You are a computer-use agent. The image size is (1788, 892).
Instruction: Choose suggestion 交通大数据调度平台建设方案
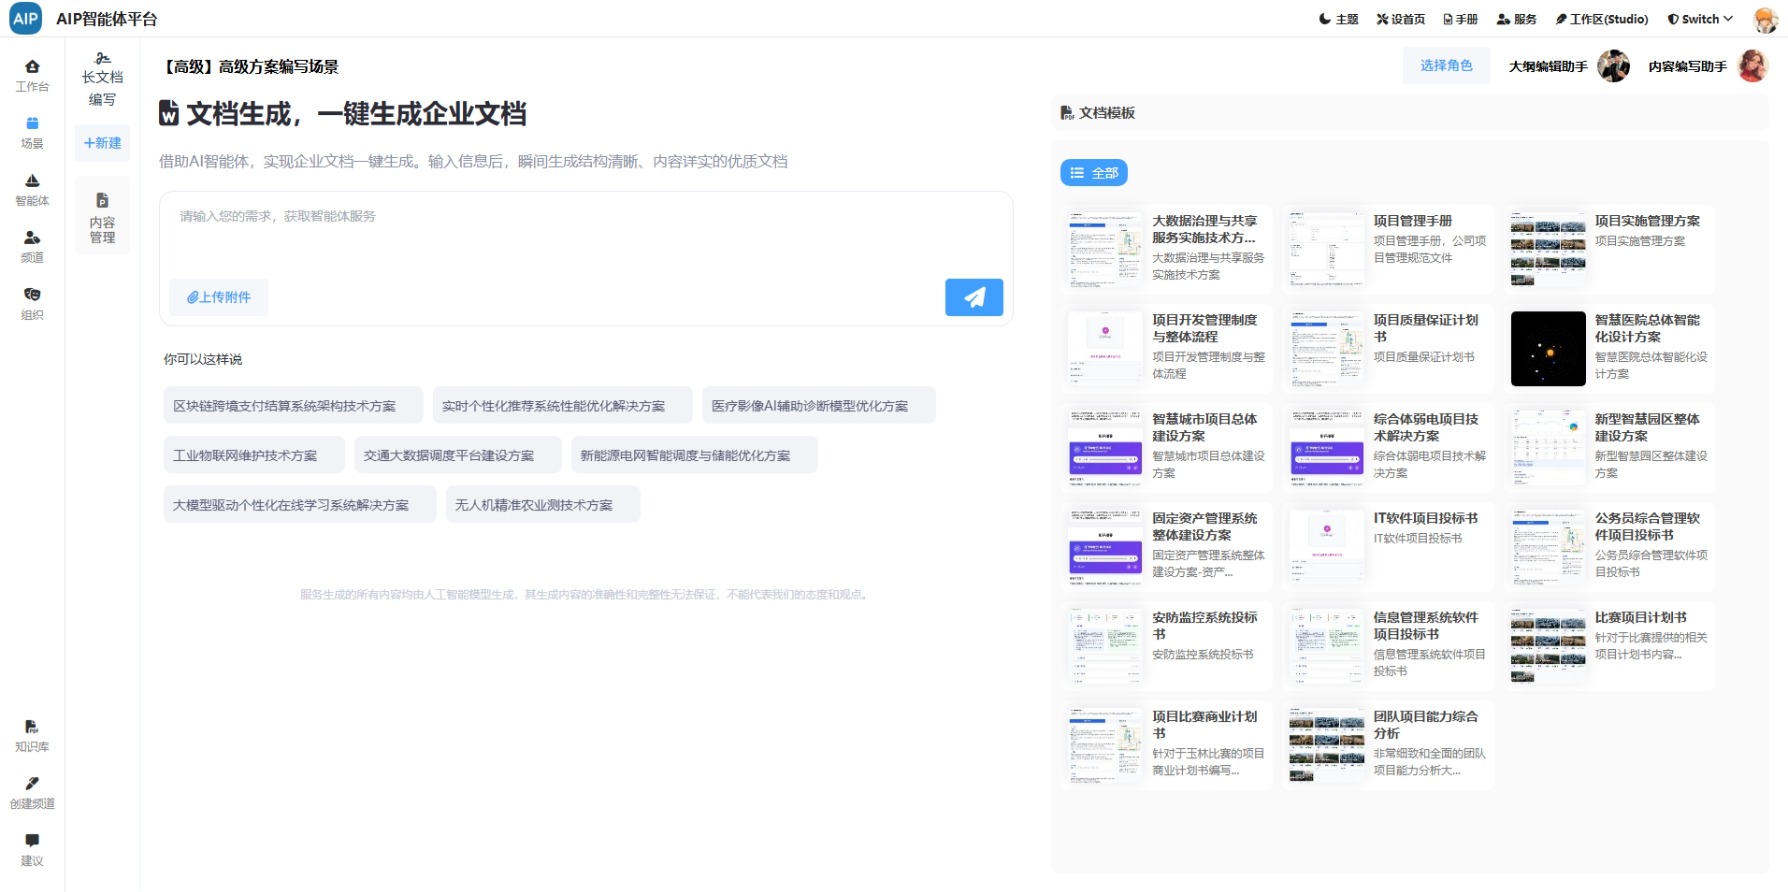458,456
